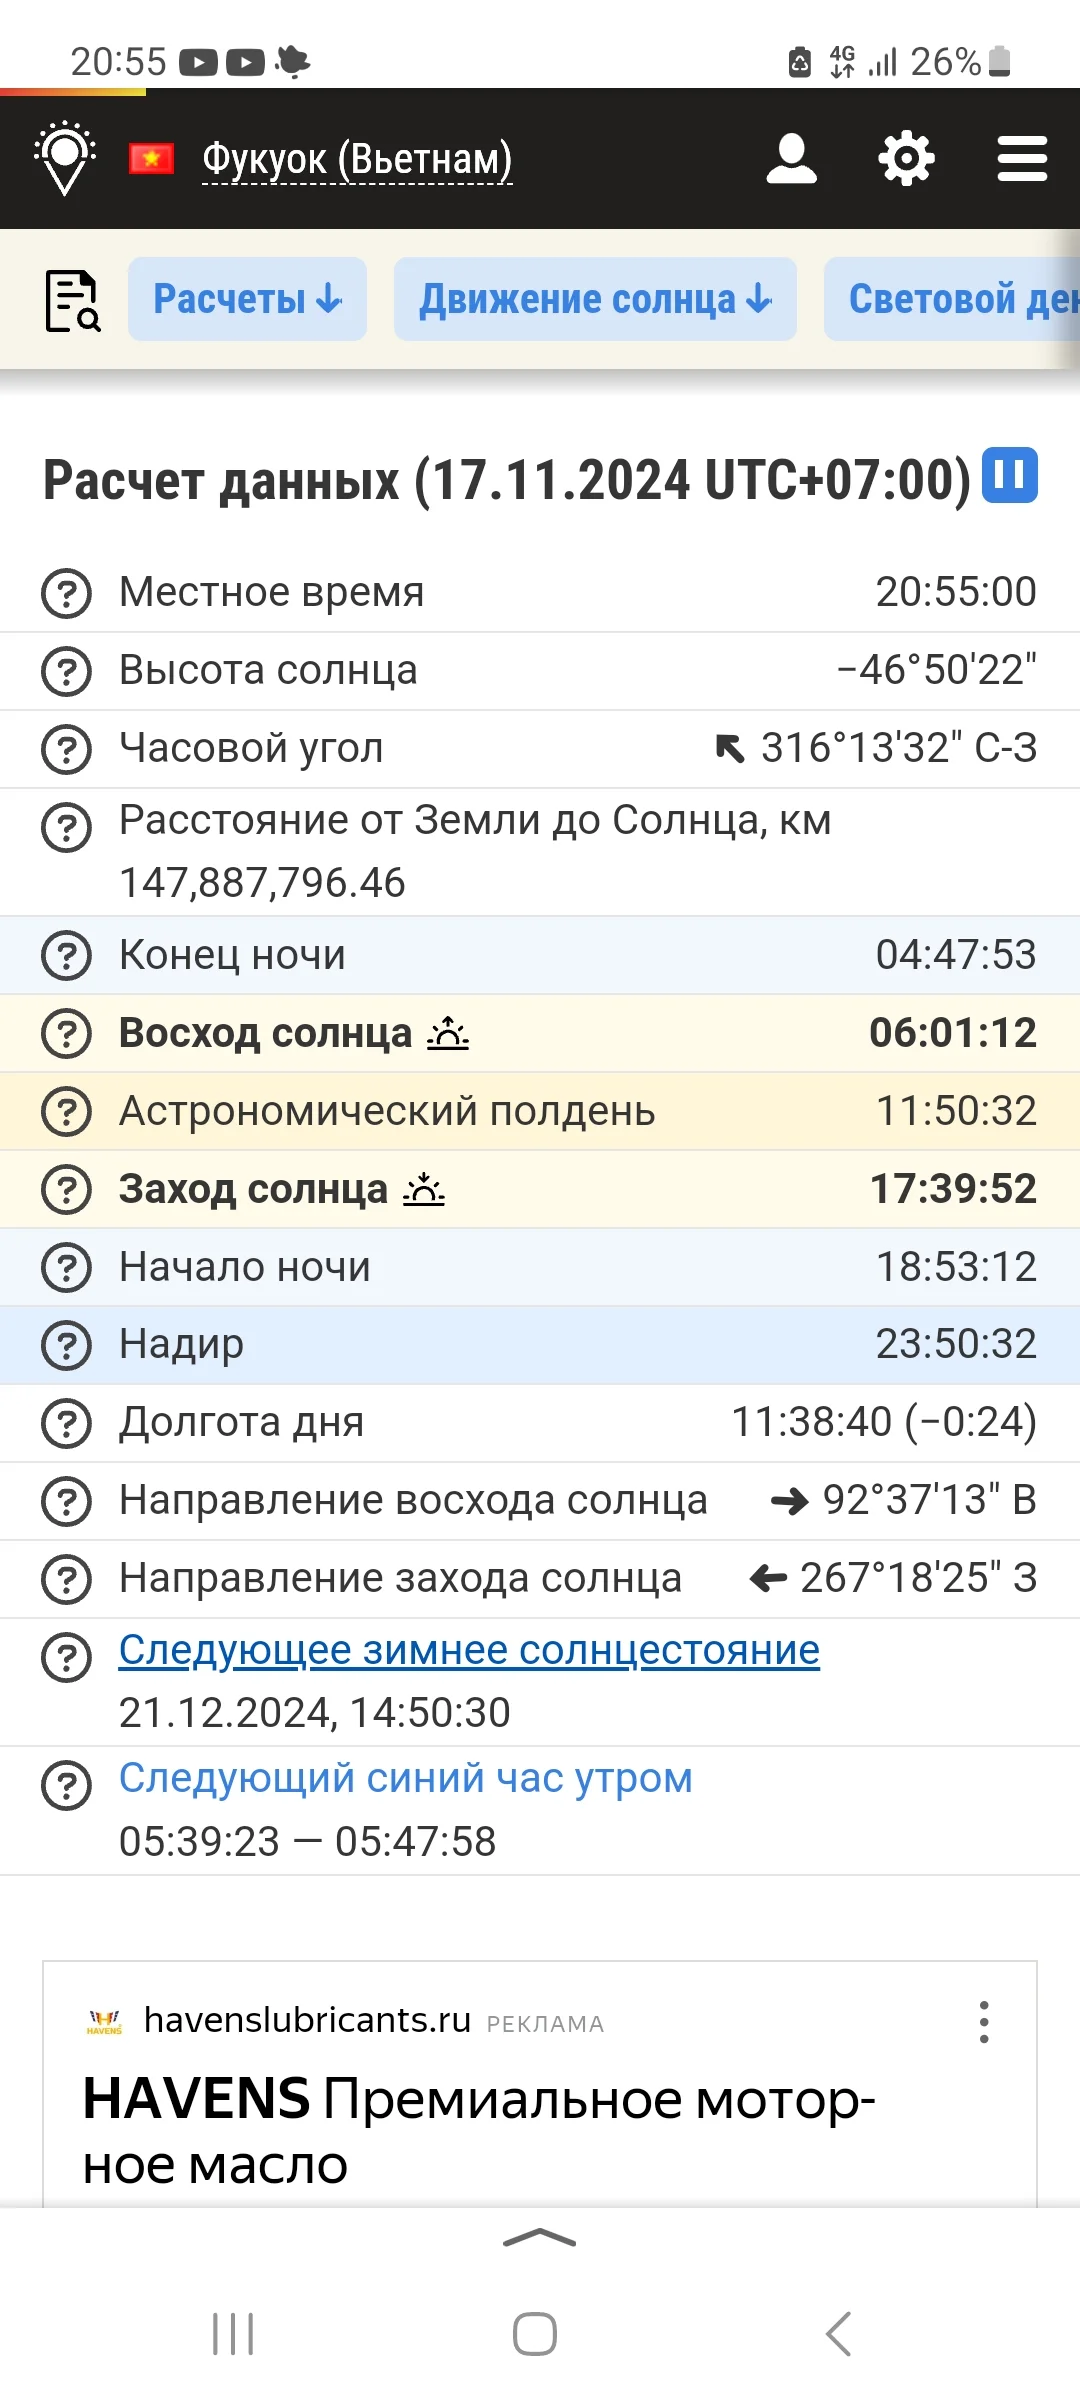Screen dimensions: 1080x2400
Task: Open settings via the gear icon
Action: point(906,159)
